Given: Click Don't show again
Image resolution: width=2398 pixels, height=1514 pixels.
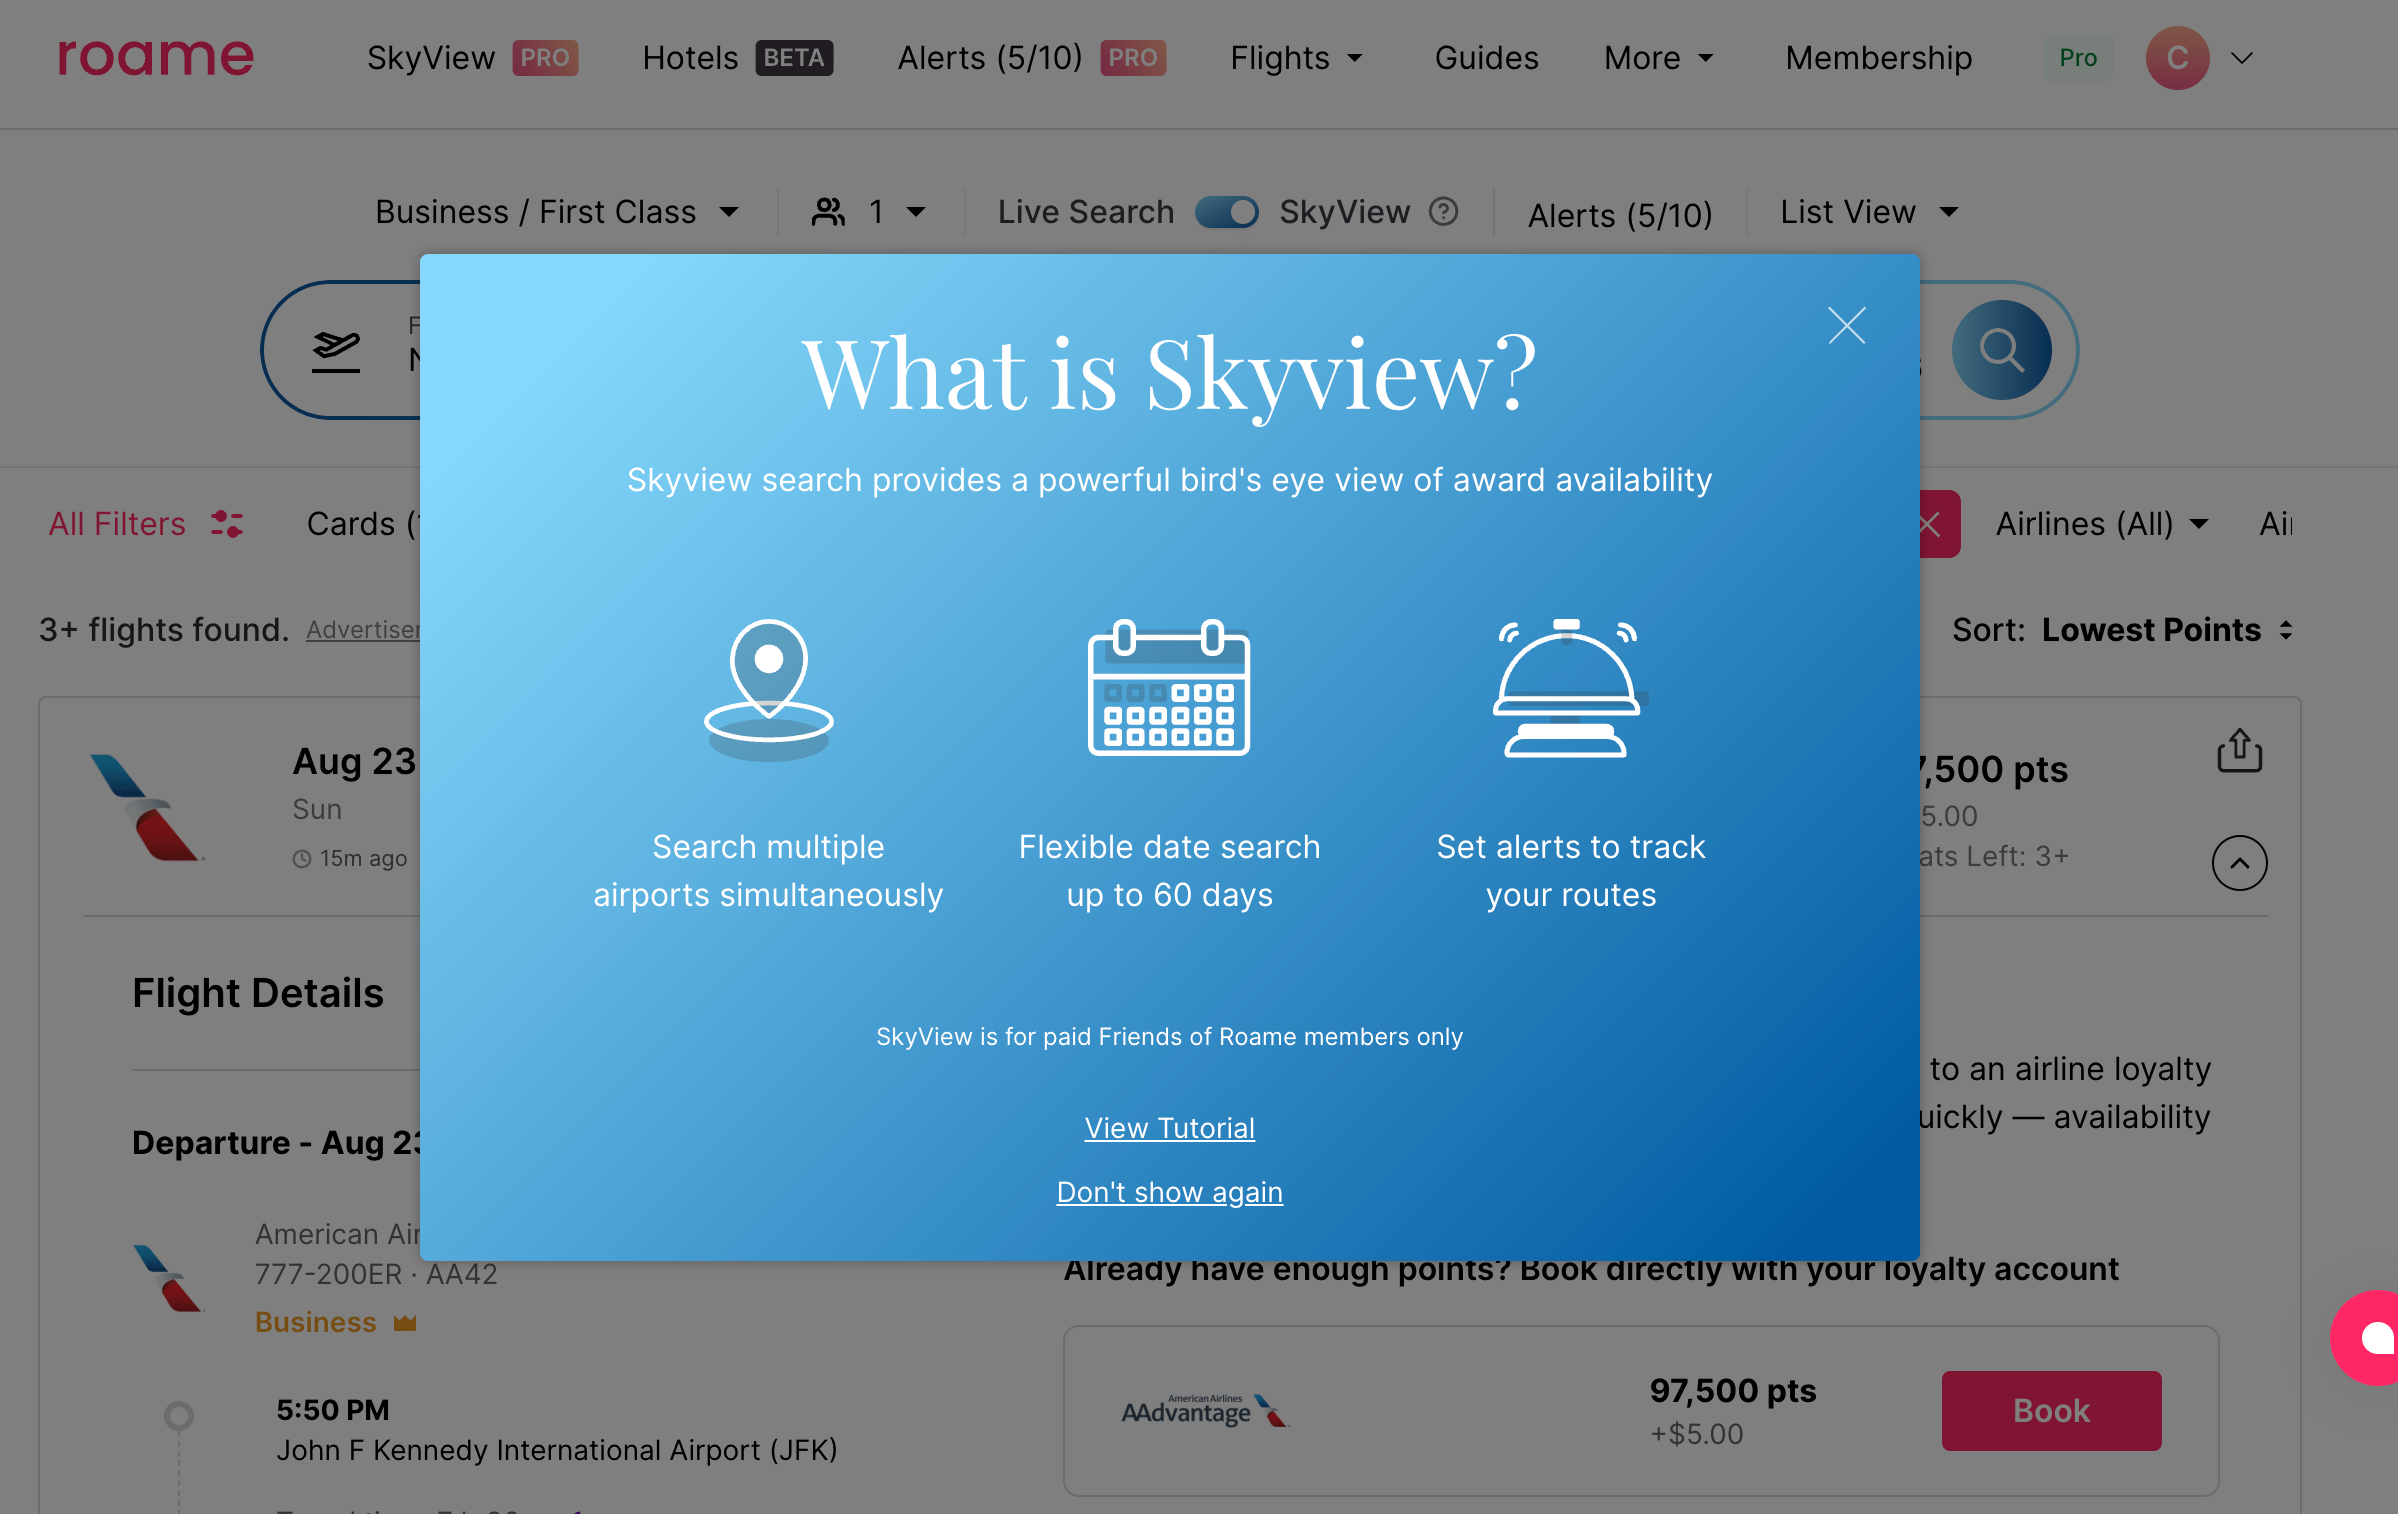Looking at the screenshot, I should click(x=1169, y=1191).
